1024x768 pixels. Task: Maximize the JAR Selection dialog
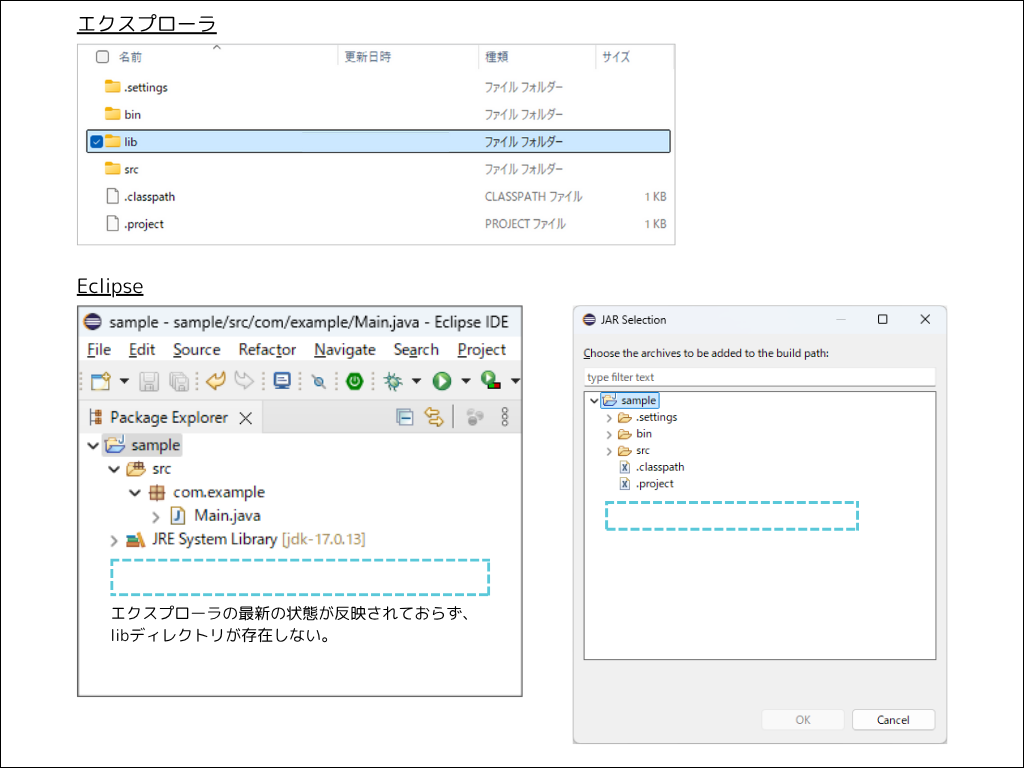coord(882,319)
